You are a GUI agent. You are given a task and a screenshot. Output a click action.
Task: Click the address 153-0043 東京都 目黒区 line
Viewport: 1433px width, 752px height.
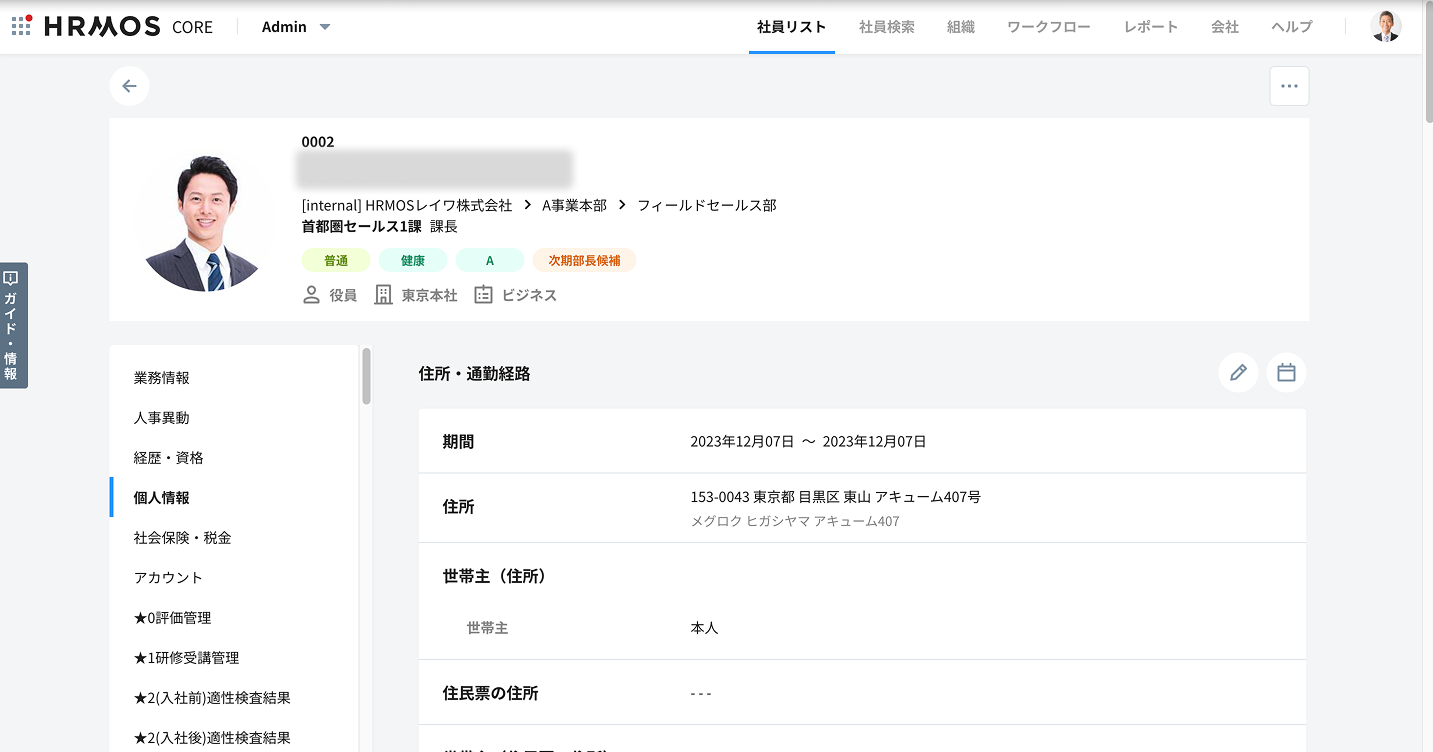(835, 497)
